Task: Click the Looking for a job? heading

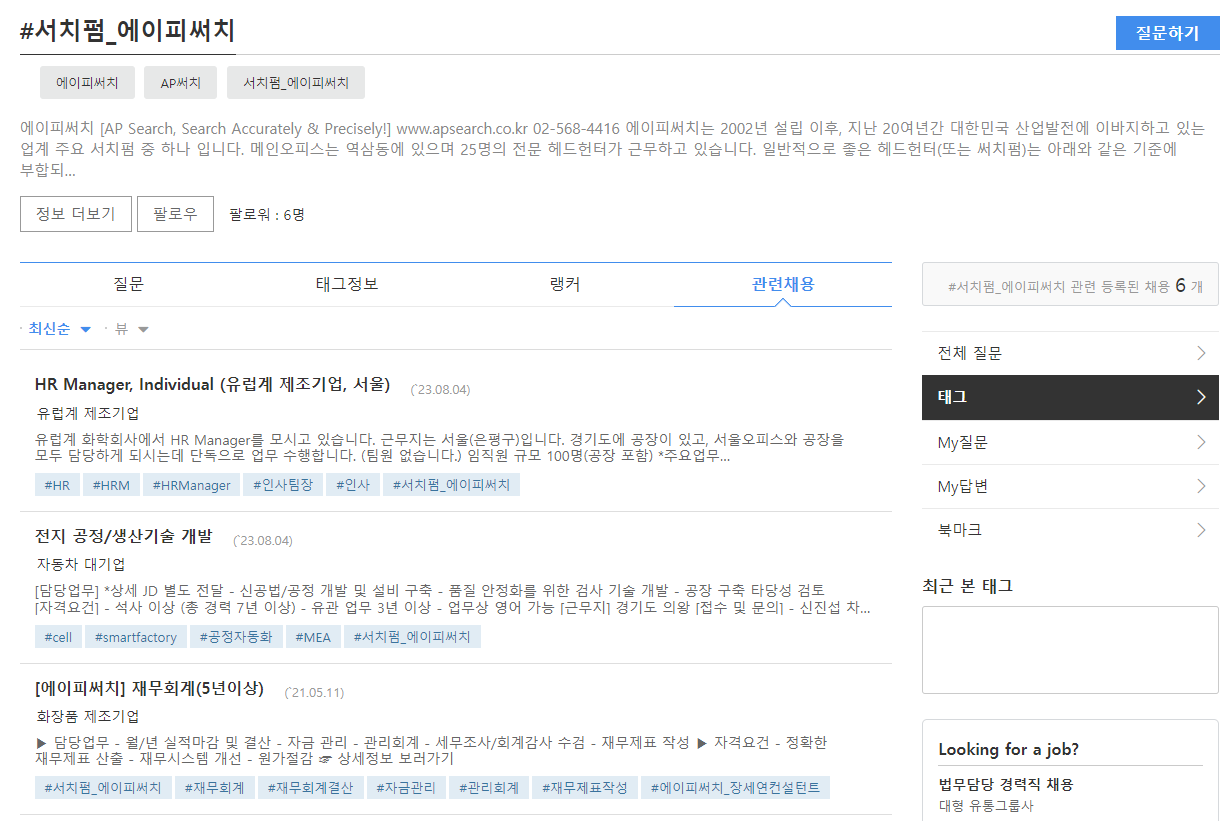Action: point(1009,749)
